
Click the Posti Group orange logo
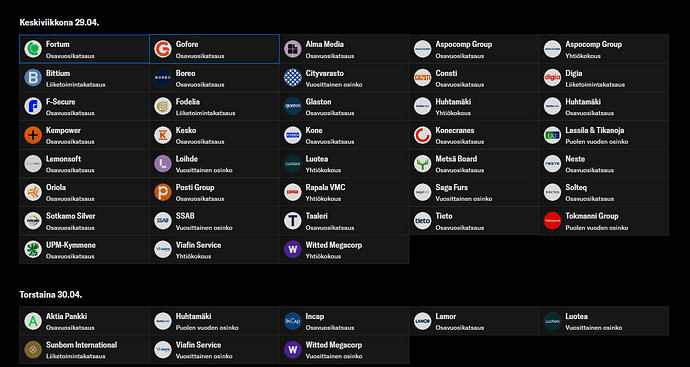(163, 192)
